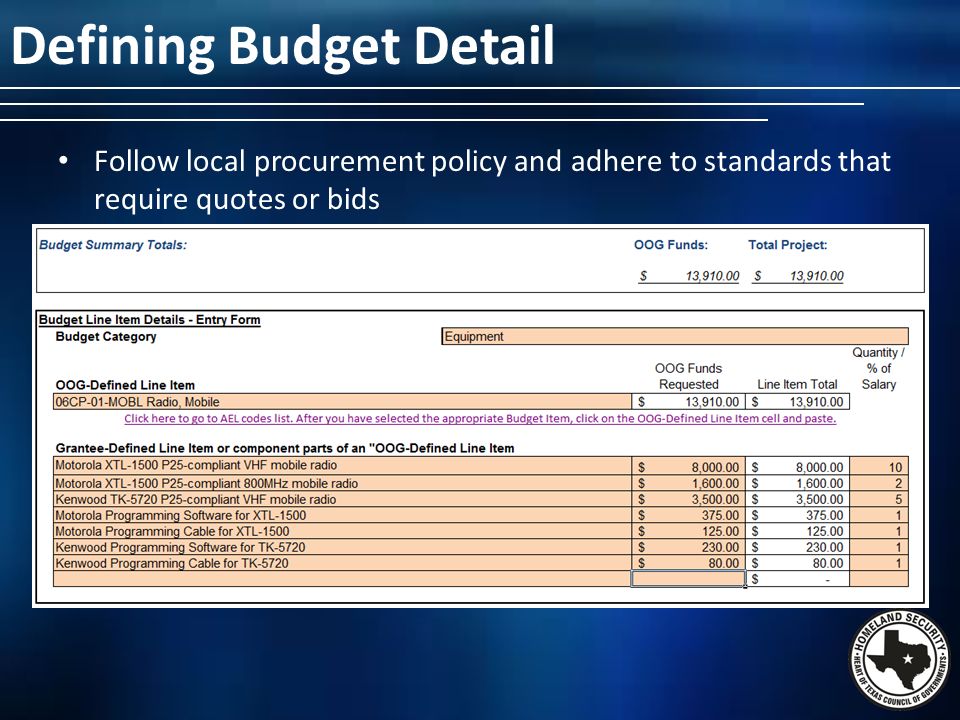Viewport: 960px width, 720px height.
Task: Click the 80.00 Line Item Total cell
Action: 797,563
